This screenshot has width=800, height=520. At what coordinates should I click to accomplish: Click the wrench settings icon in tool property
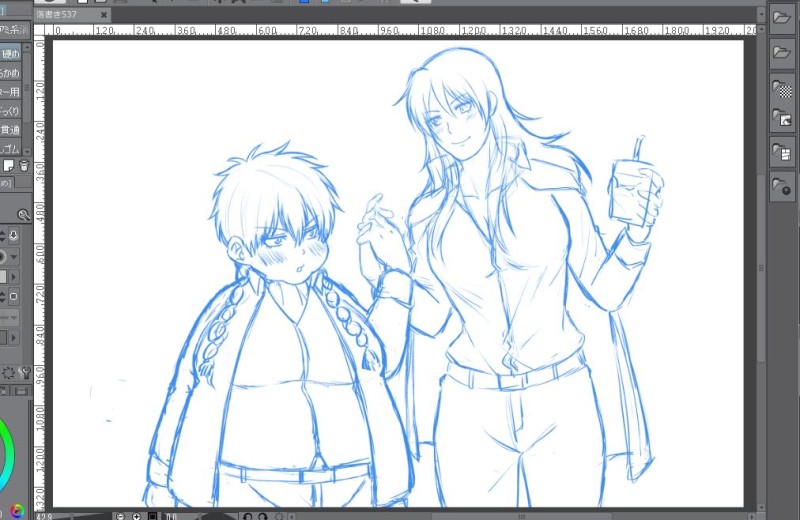[26, 373]
